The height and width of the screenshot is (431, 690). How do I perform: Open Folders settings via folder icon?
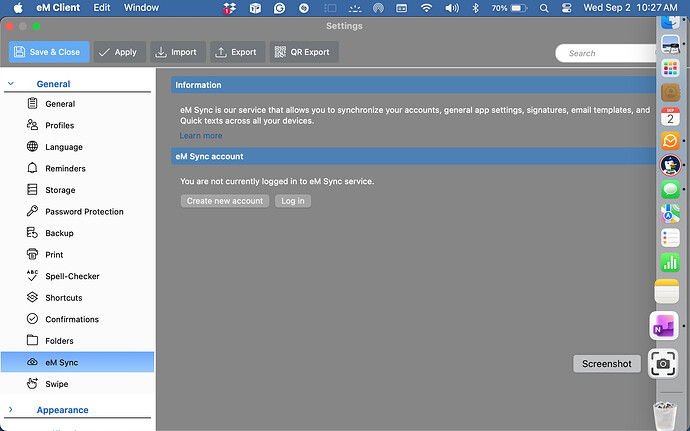tap(32, 341)
